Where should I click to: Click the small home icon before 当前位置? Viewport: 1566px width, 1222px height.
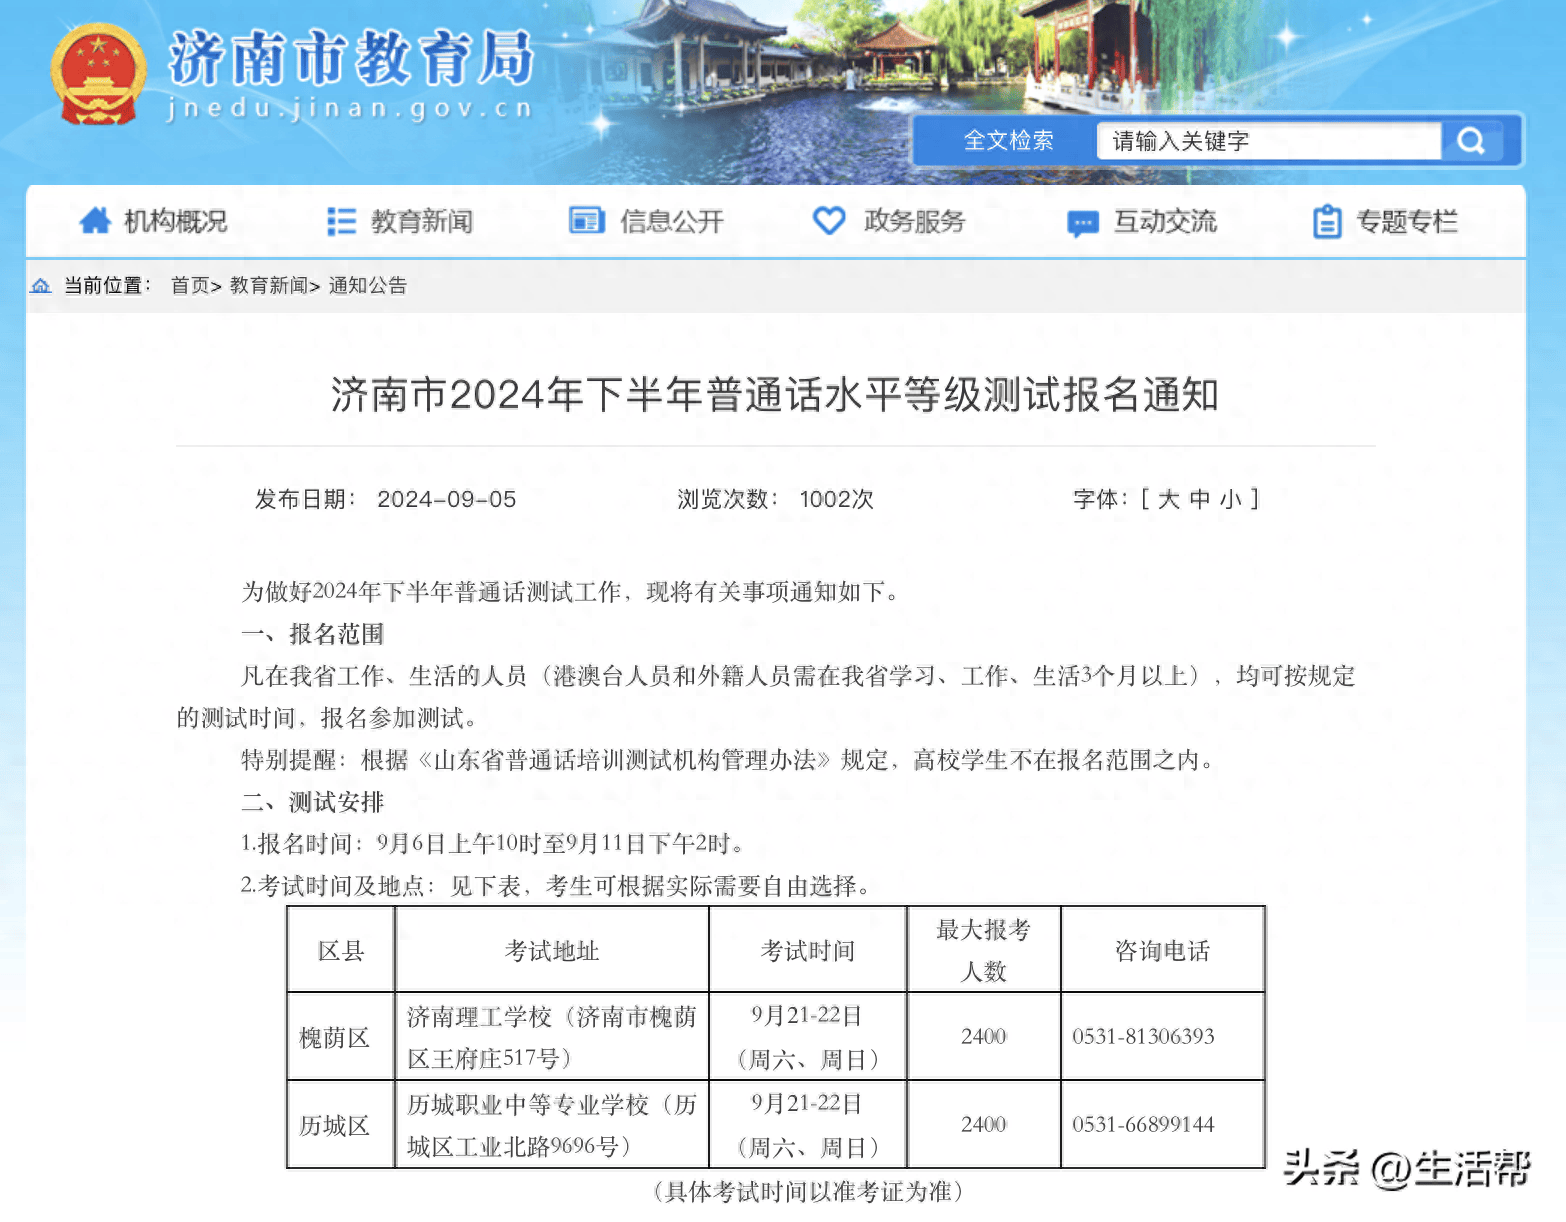38,286
